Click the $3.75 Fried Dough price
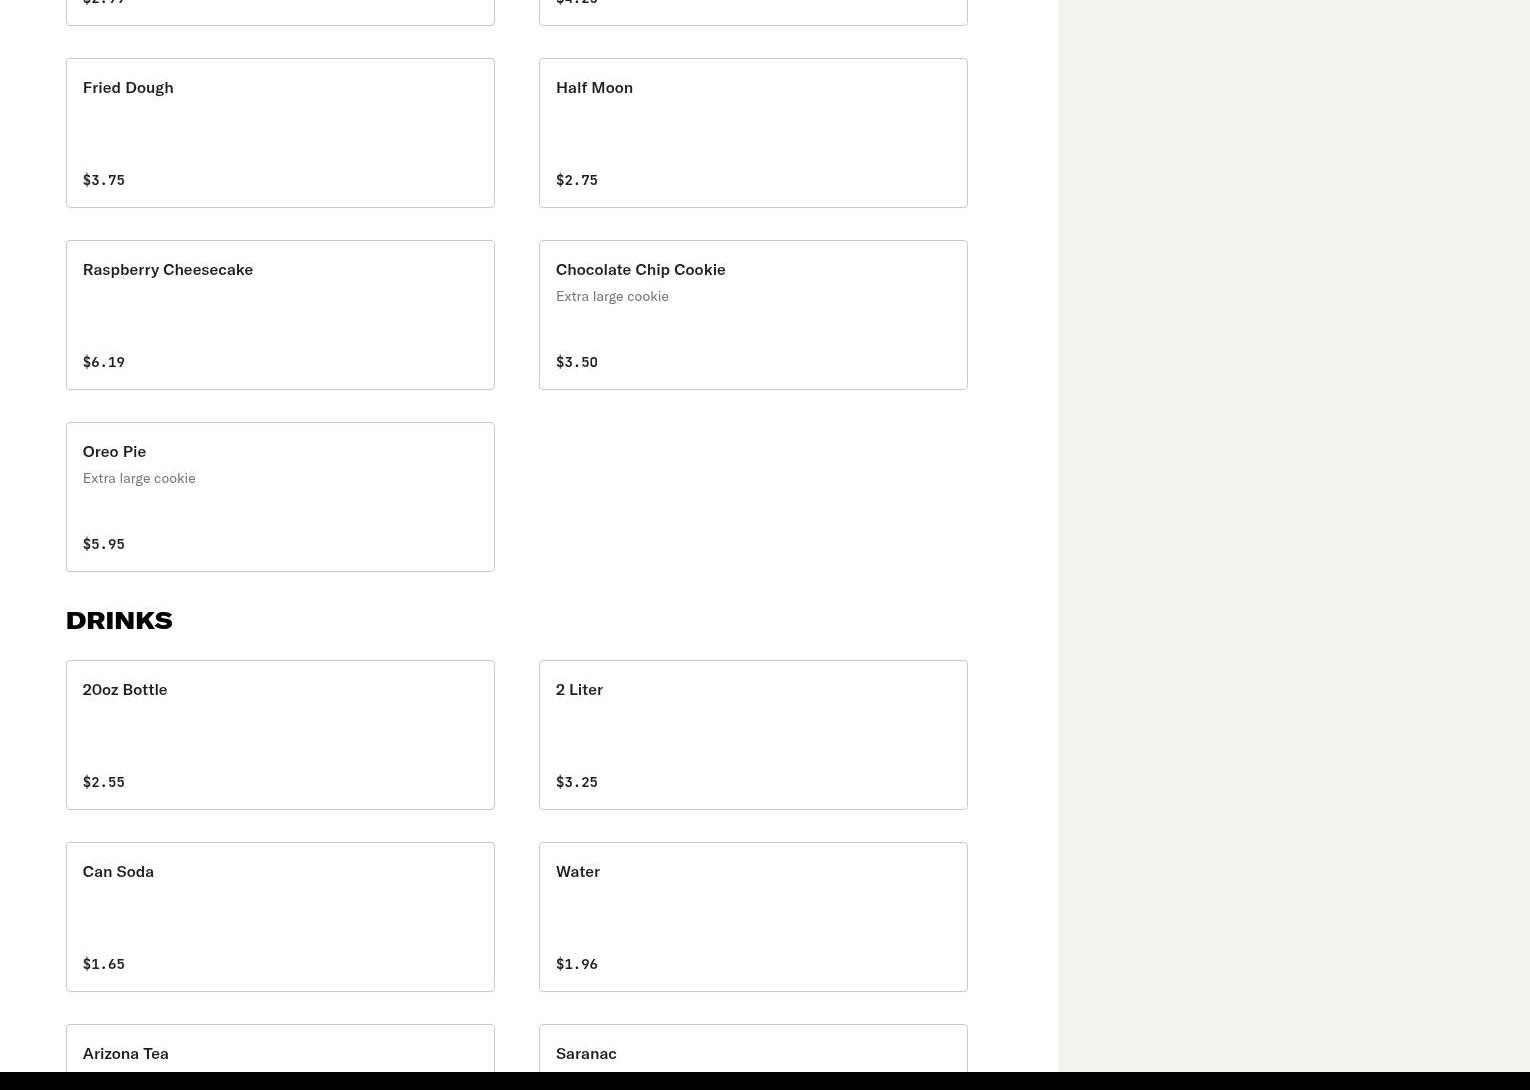This screenshot has width=1530, height=1090. (104, 180)
